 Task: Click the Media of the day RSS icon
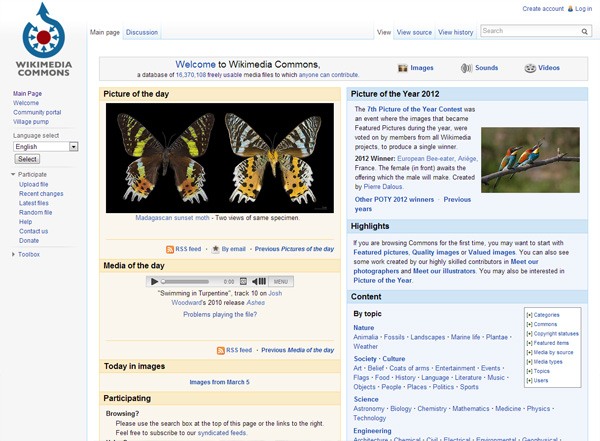pyautogui.click(x=221, y=350)
